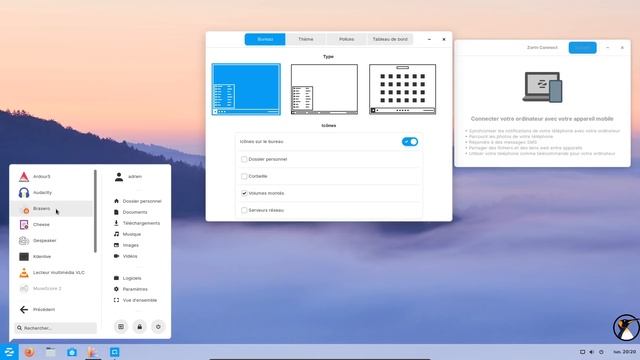Open the Images folder from the menu
This screenshot has height=360, width=640.
coord(126,245)
